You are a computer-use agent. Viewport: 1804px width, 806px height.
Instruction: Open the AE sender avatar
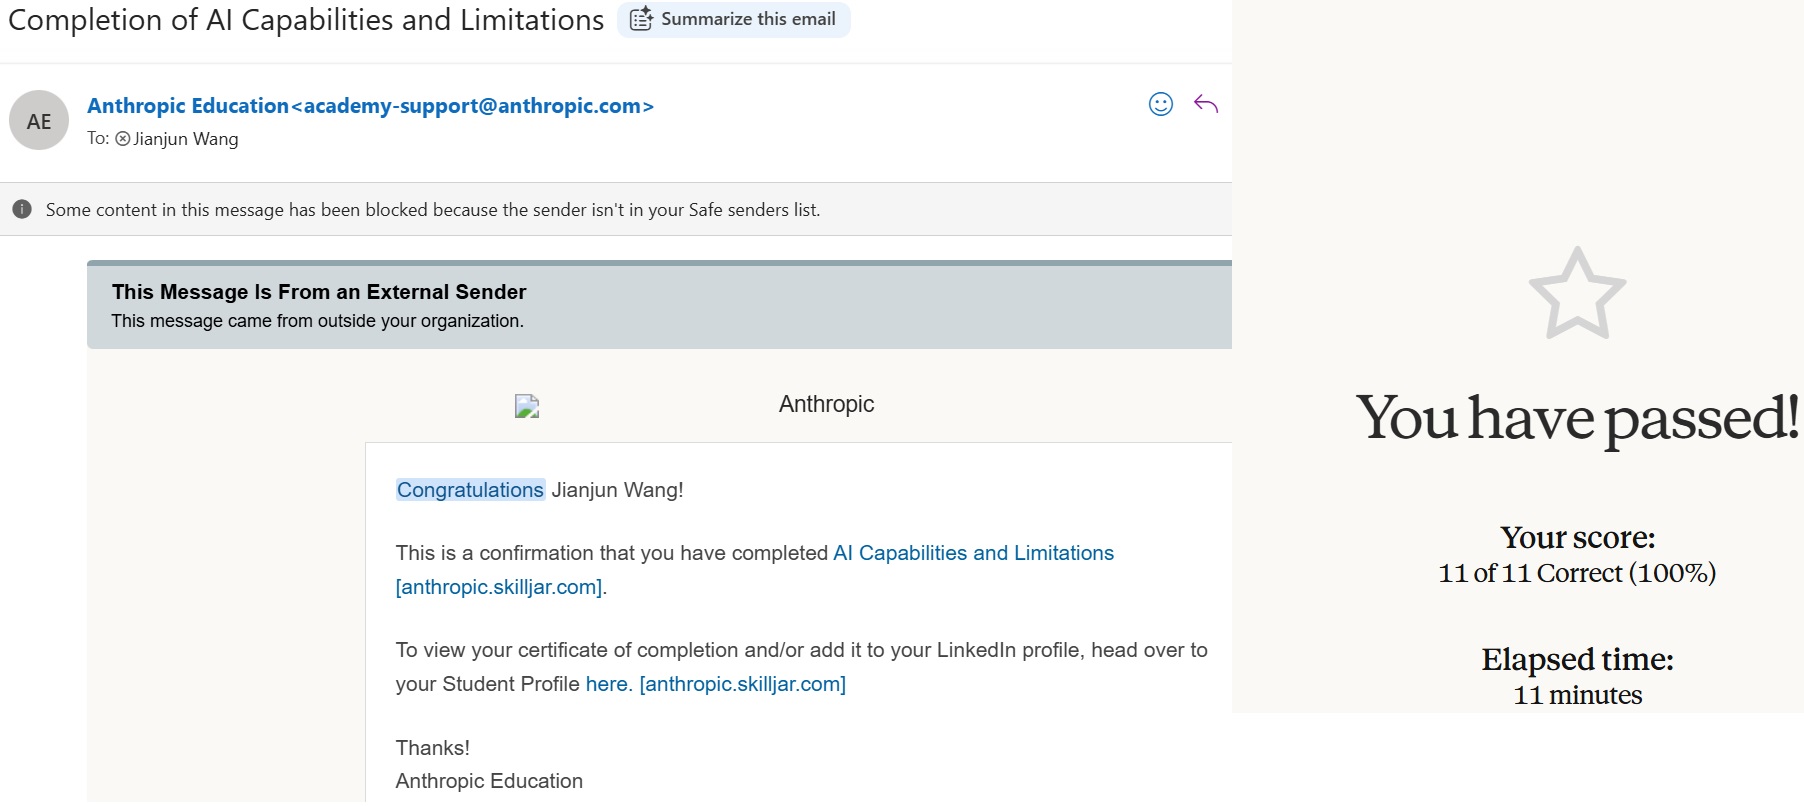click(x=39, y=121)
